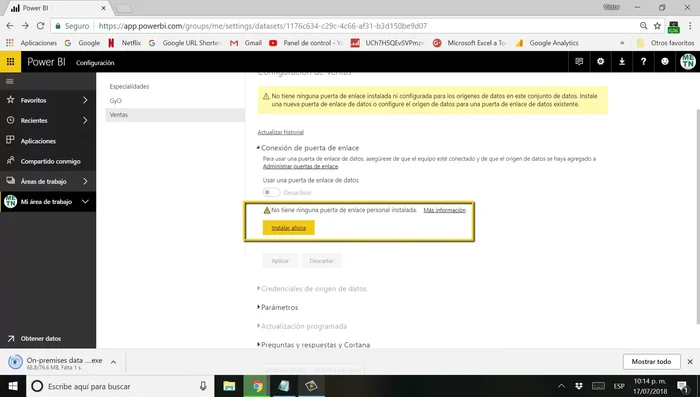Open the Dropbox tray icon
Viewport: 700px width, 397px height.
[x=579, y=386]
